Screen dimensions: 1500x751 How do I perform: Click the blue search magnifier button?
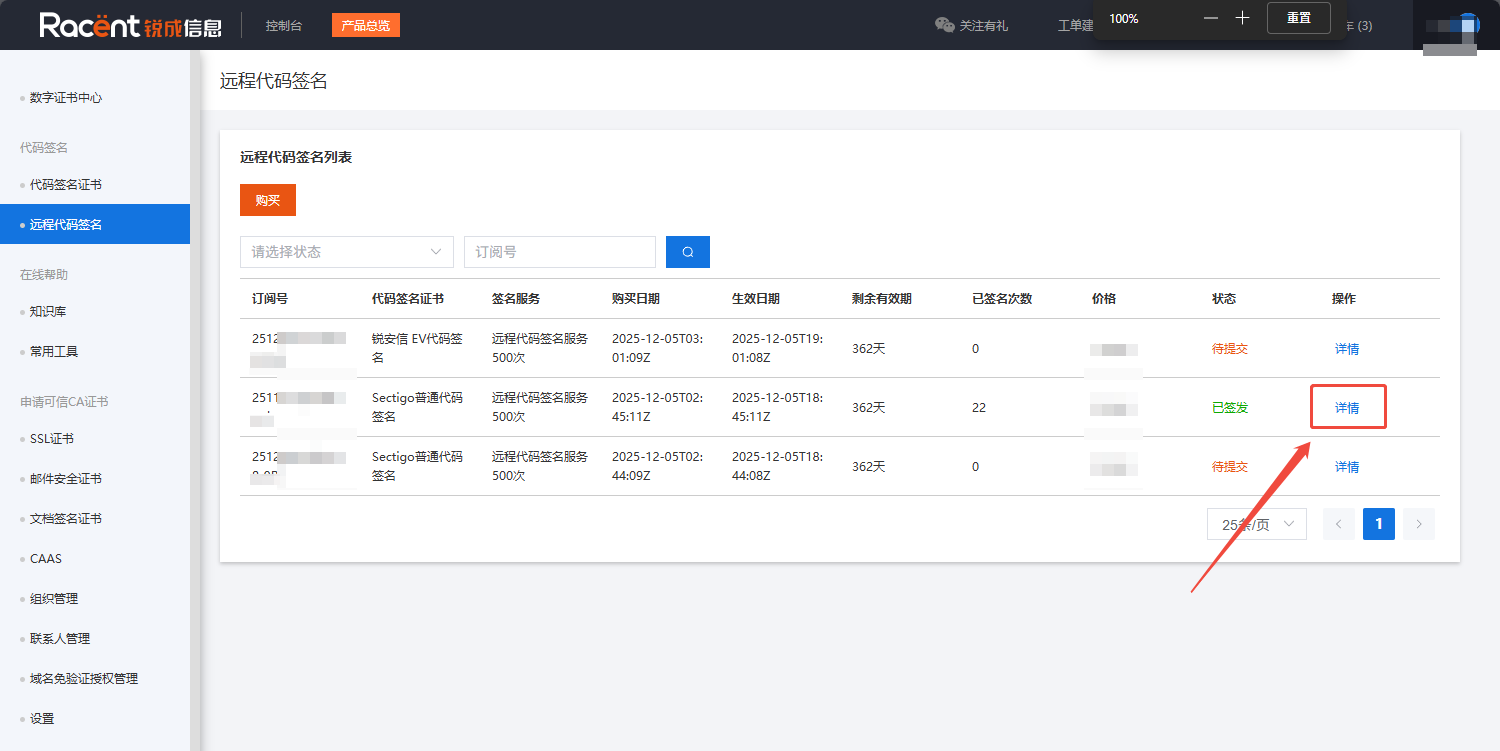687,252
